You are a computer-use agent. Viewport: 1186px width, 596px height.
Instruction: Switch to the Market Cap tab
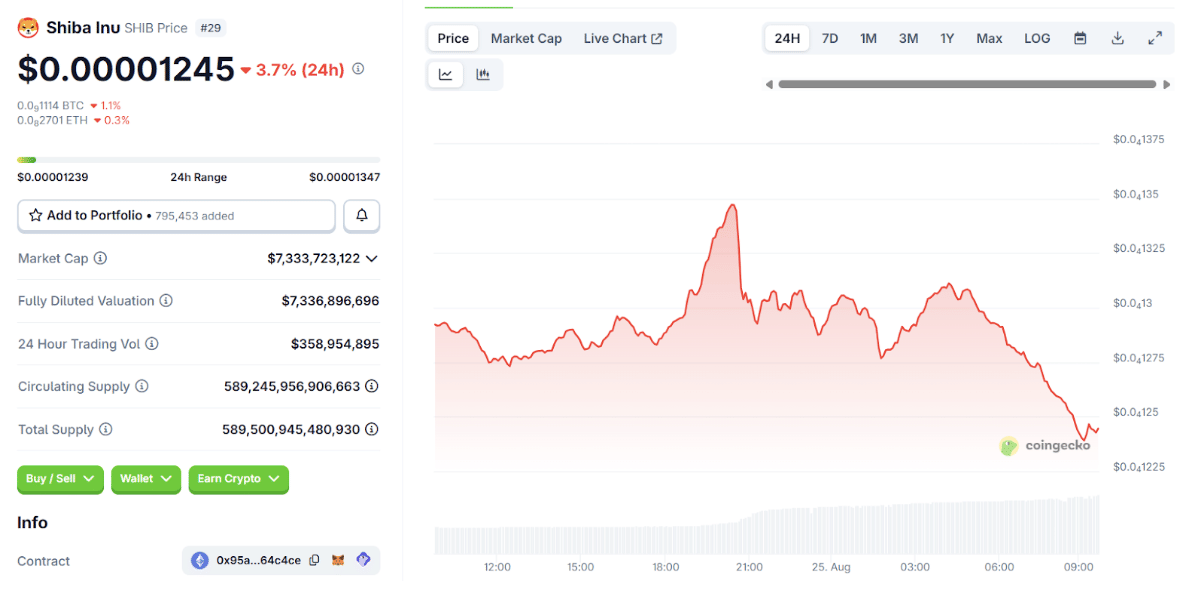tap(526, 39)
